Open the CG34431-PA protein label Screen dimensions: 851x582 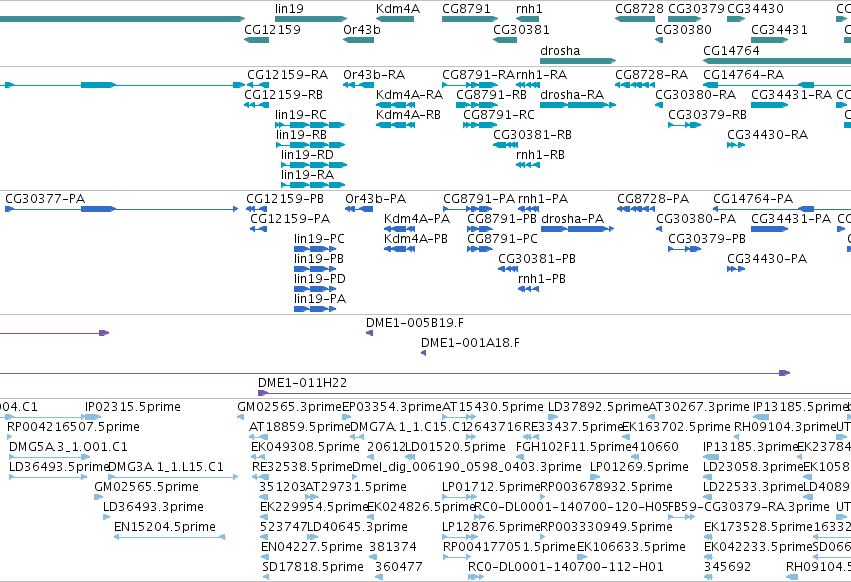point(791,219)
